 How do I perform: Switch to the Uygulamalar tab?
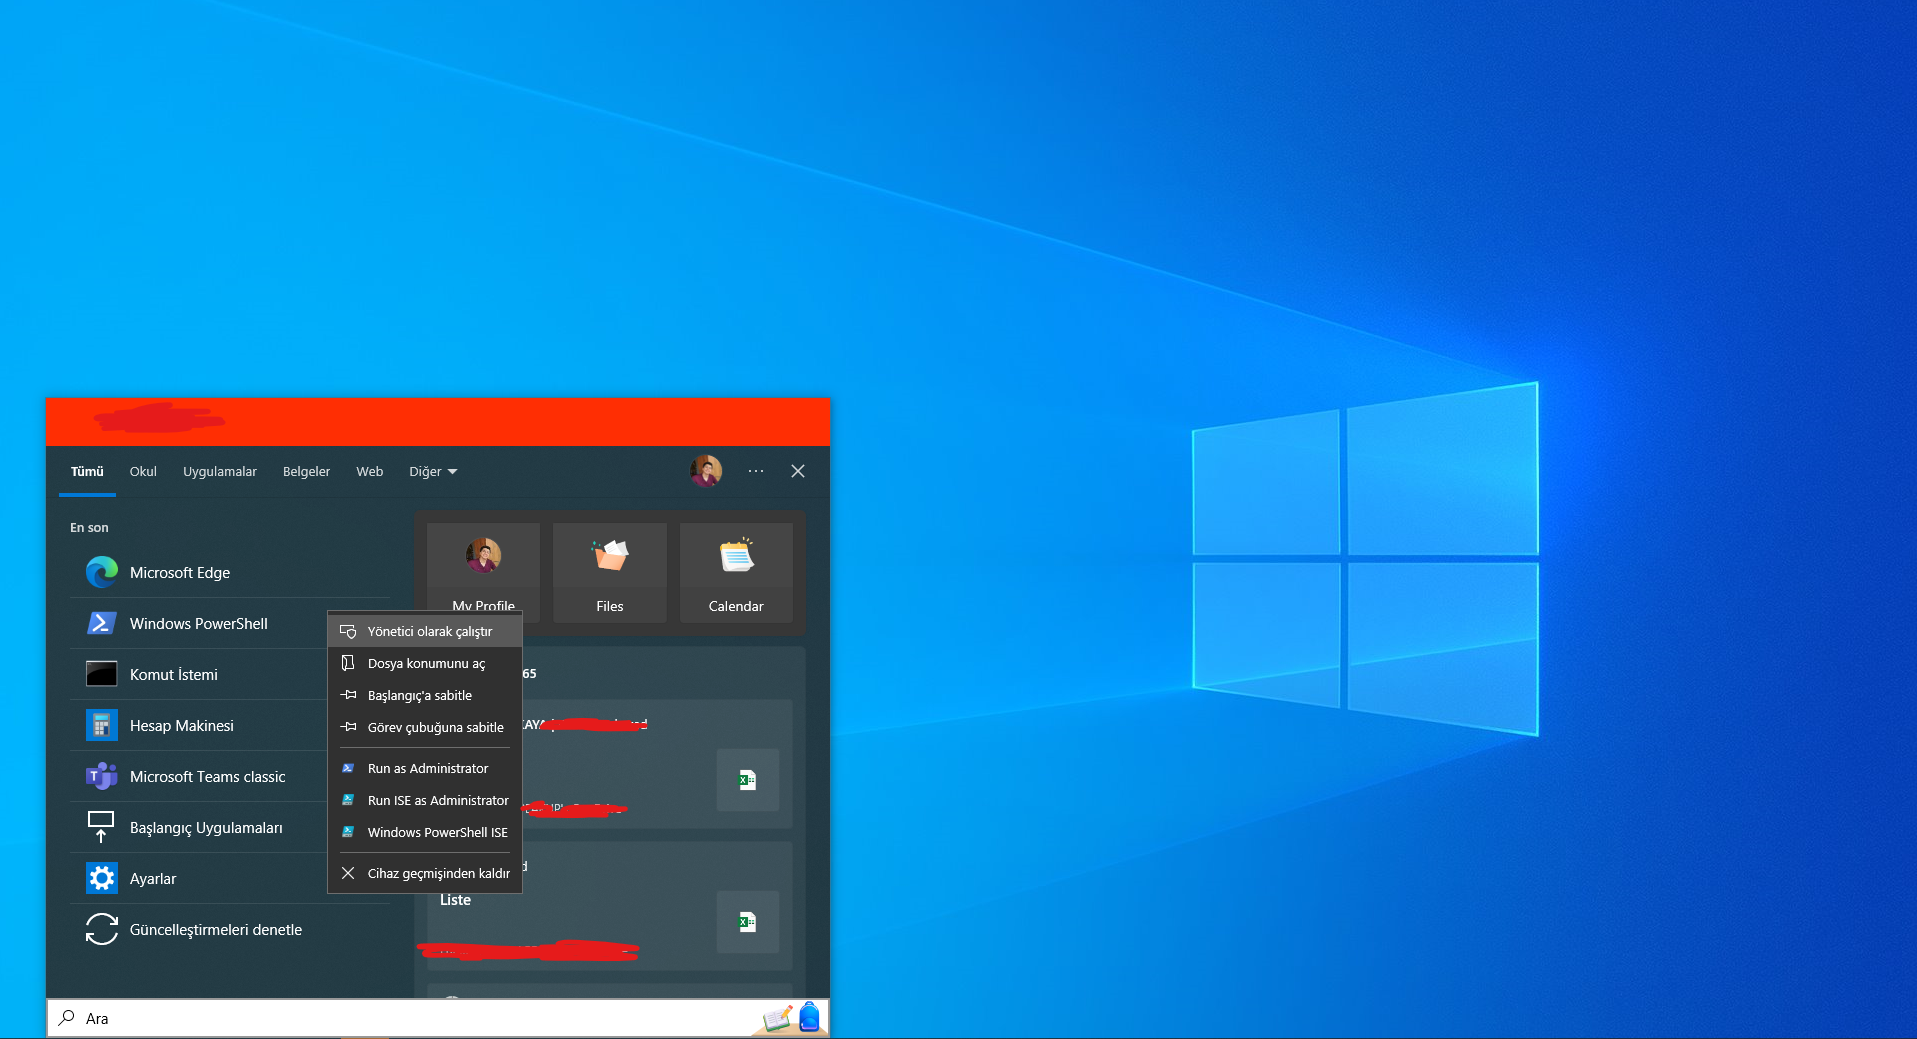click(x=219, y=472)
